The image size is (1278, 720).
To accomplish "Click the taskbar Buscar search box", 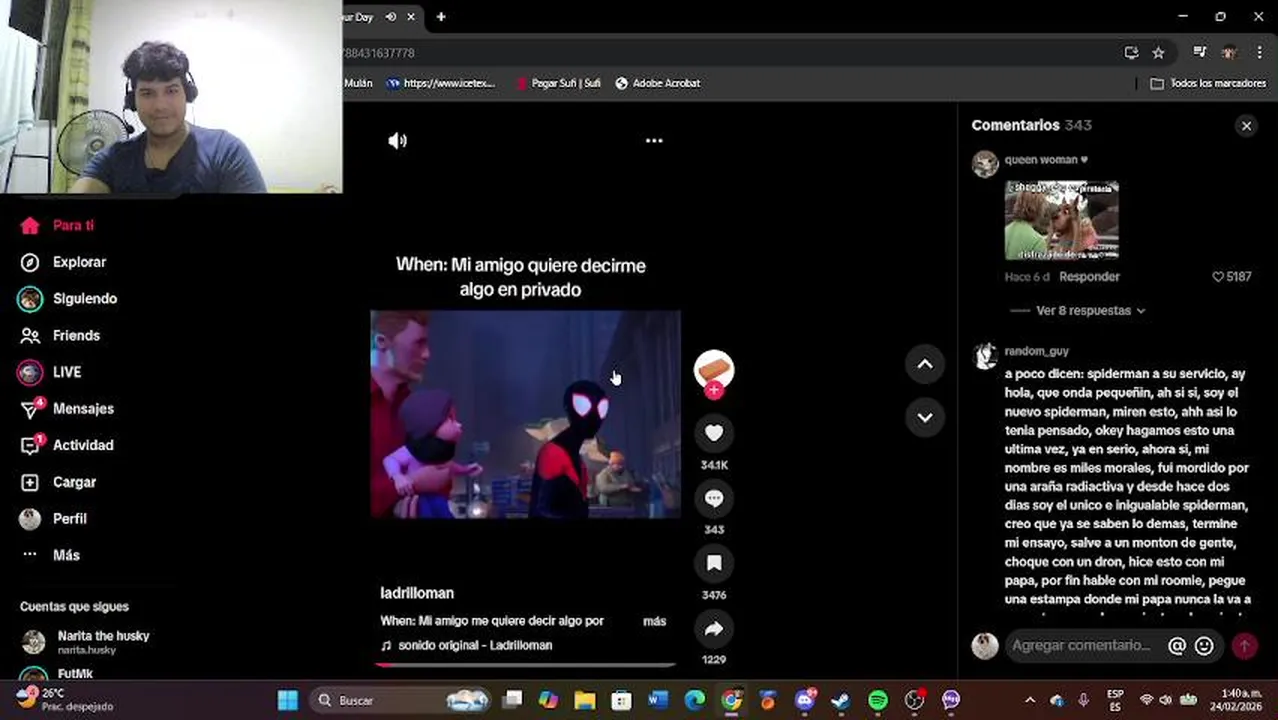I will click(400, 700).
